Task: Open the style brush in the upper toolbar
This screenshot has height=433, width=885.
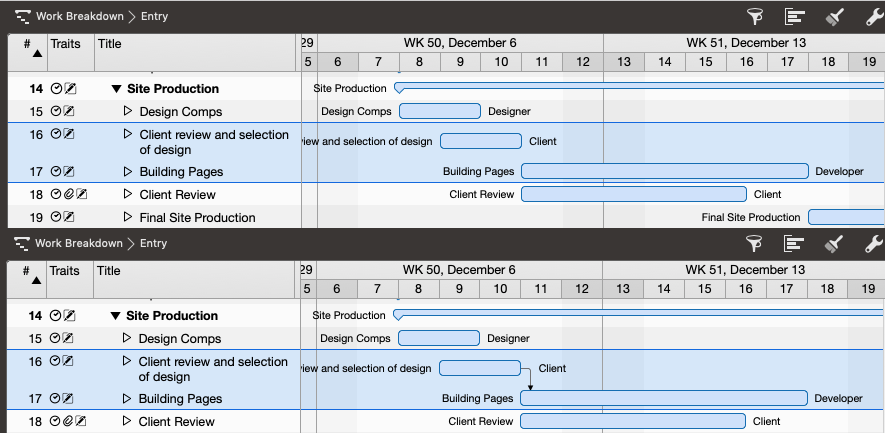Action: click(835, 16)
